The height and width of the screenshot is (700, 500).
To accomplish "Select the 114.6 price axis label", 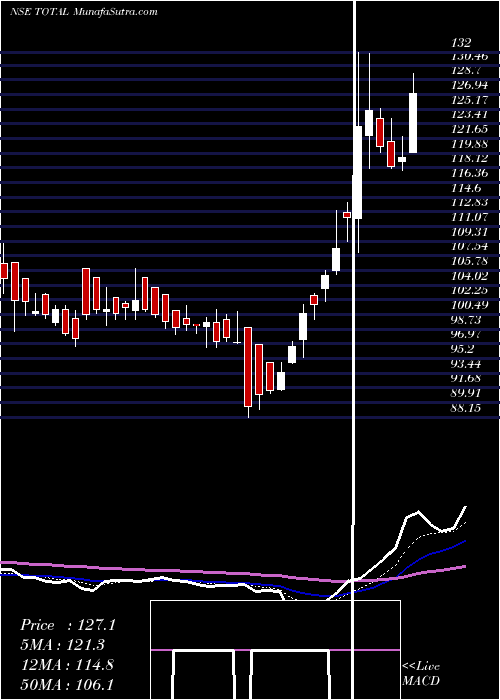I will pyautogui.click(x=466, y=188).
